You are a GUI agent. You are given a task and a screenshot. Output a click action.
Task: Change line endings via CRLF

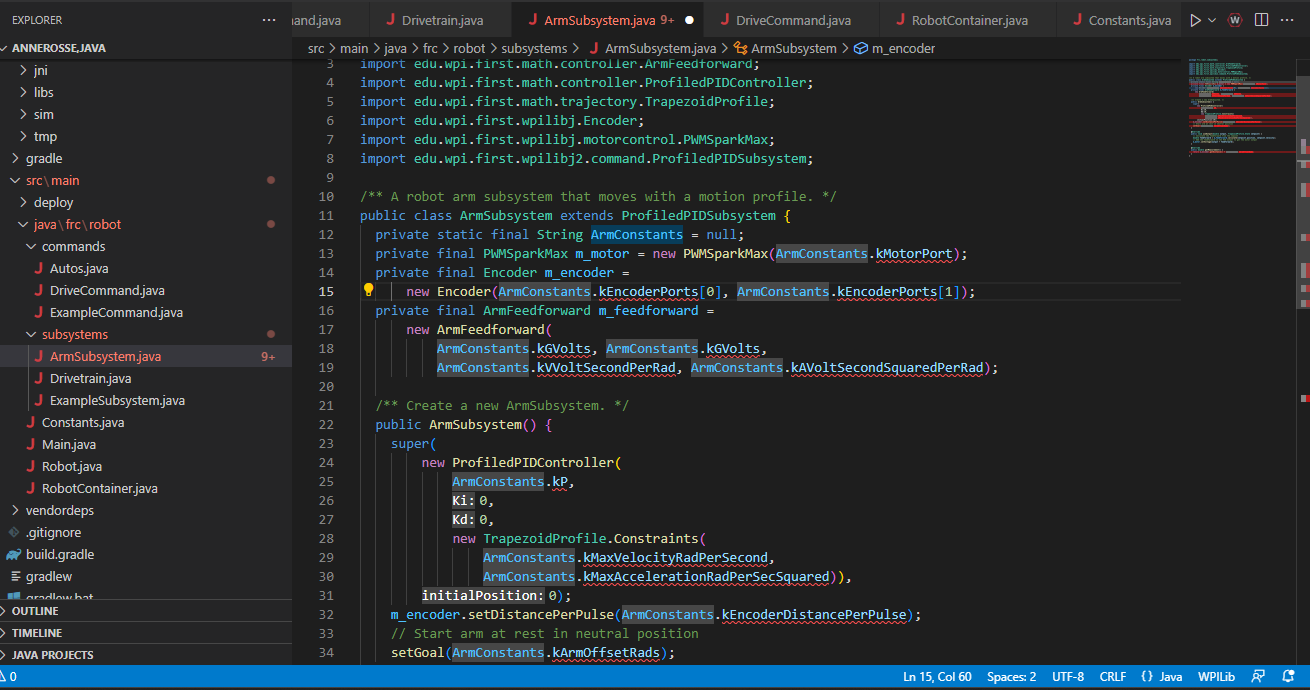click(x=1113, y=676)
